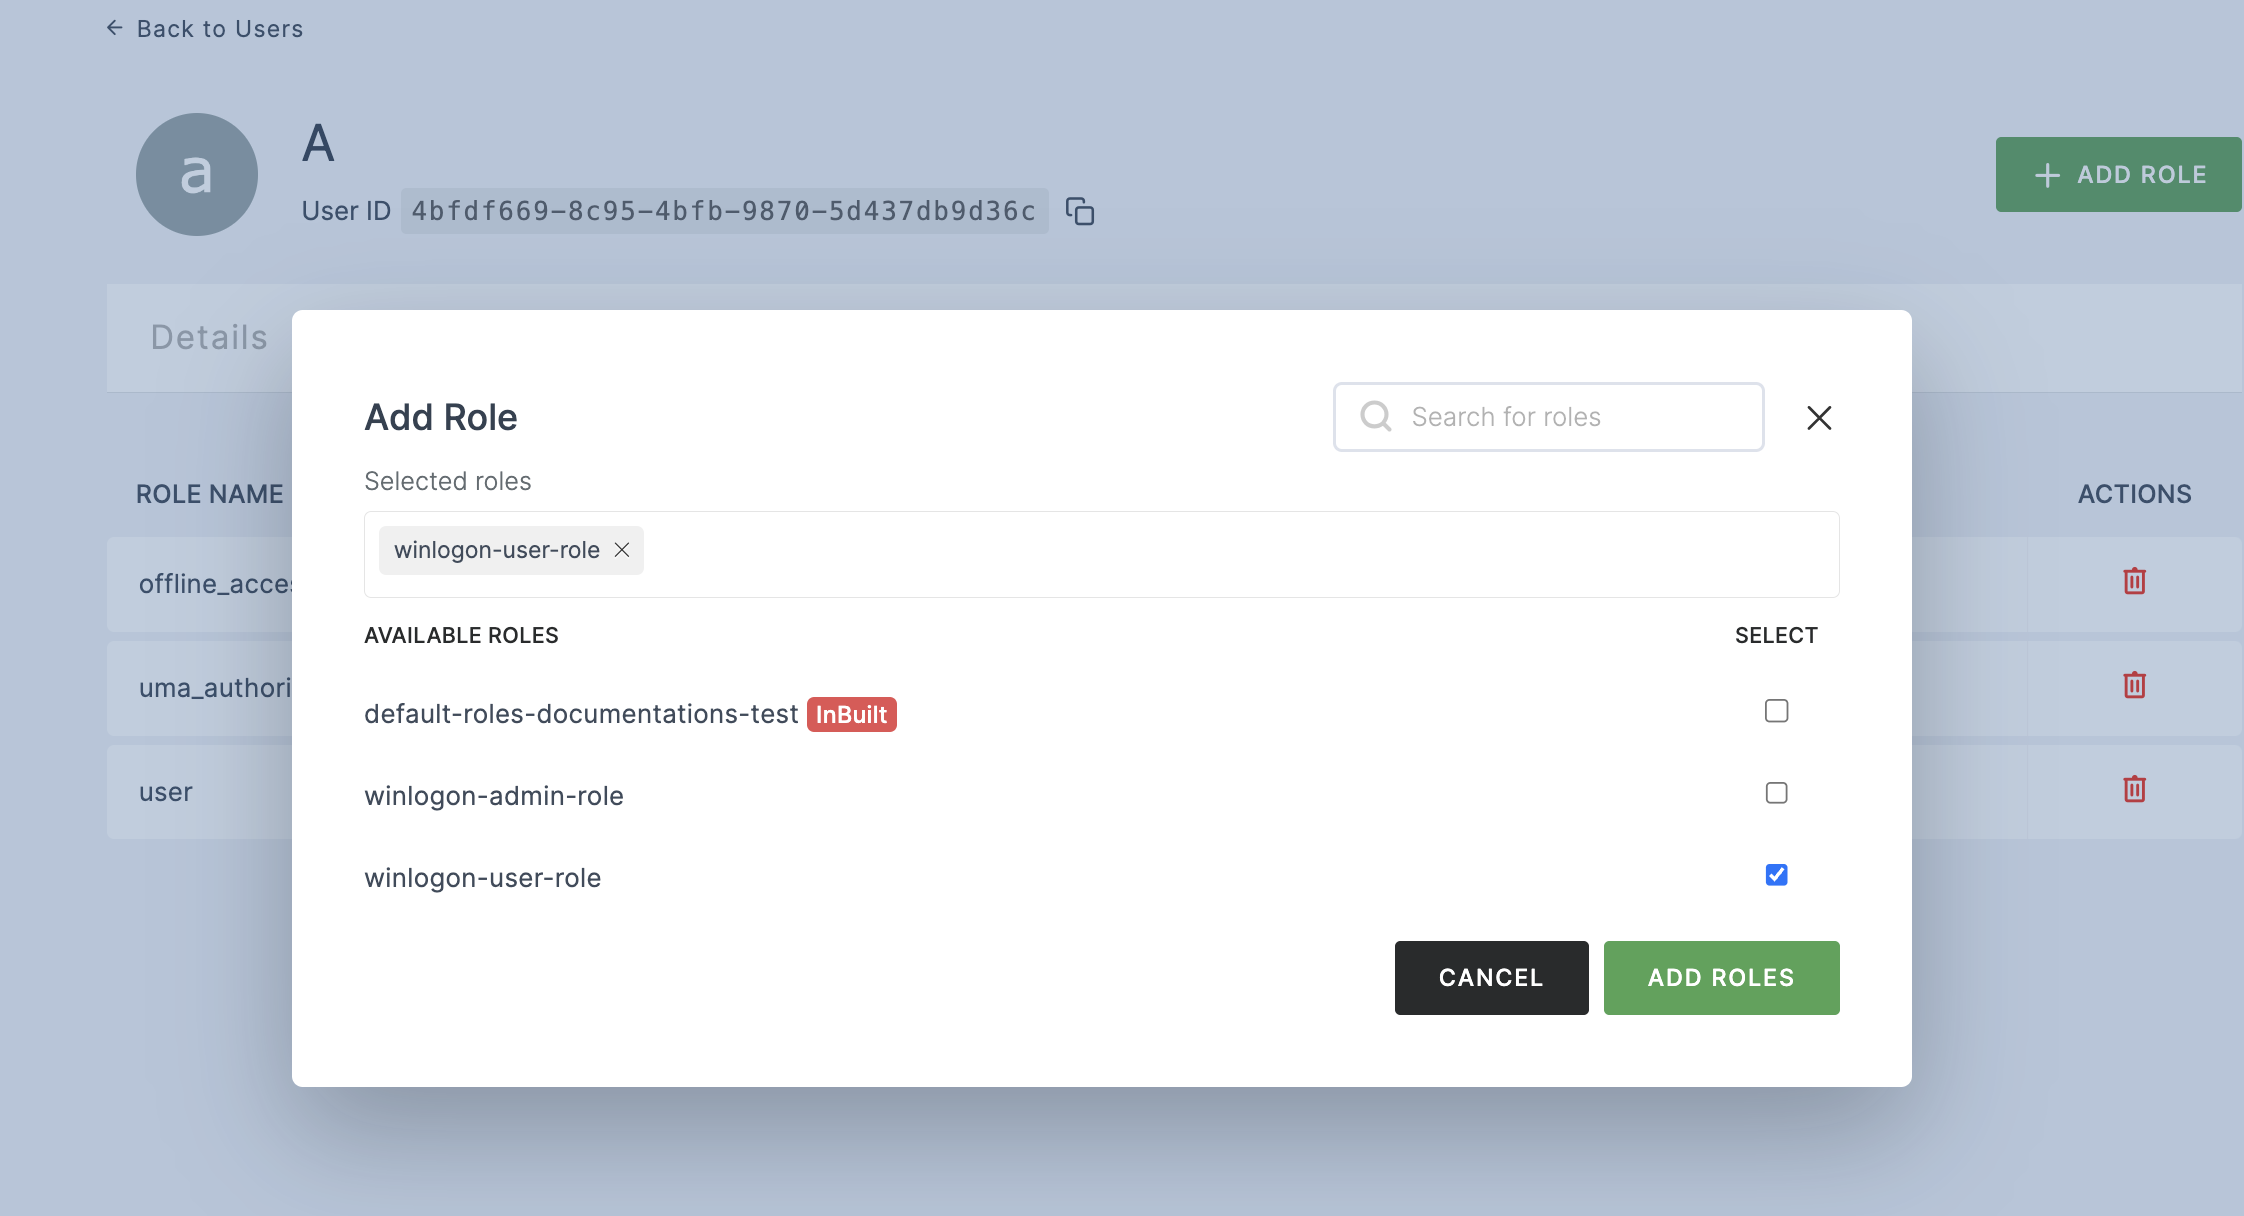The width and height of the screenshot is (2244, 1216).
Task: Click the InBuilt badge on default-roles
Action: point(850,713)
